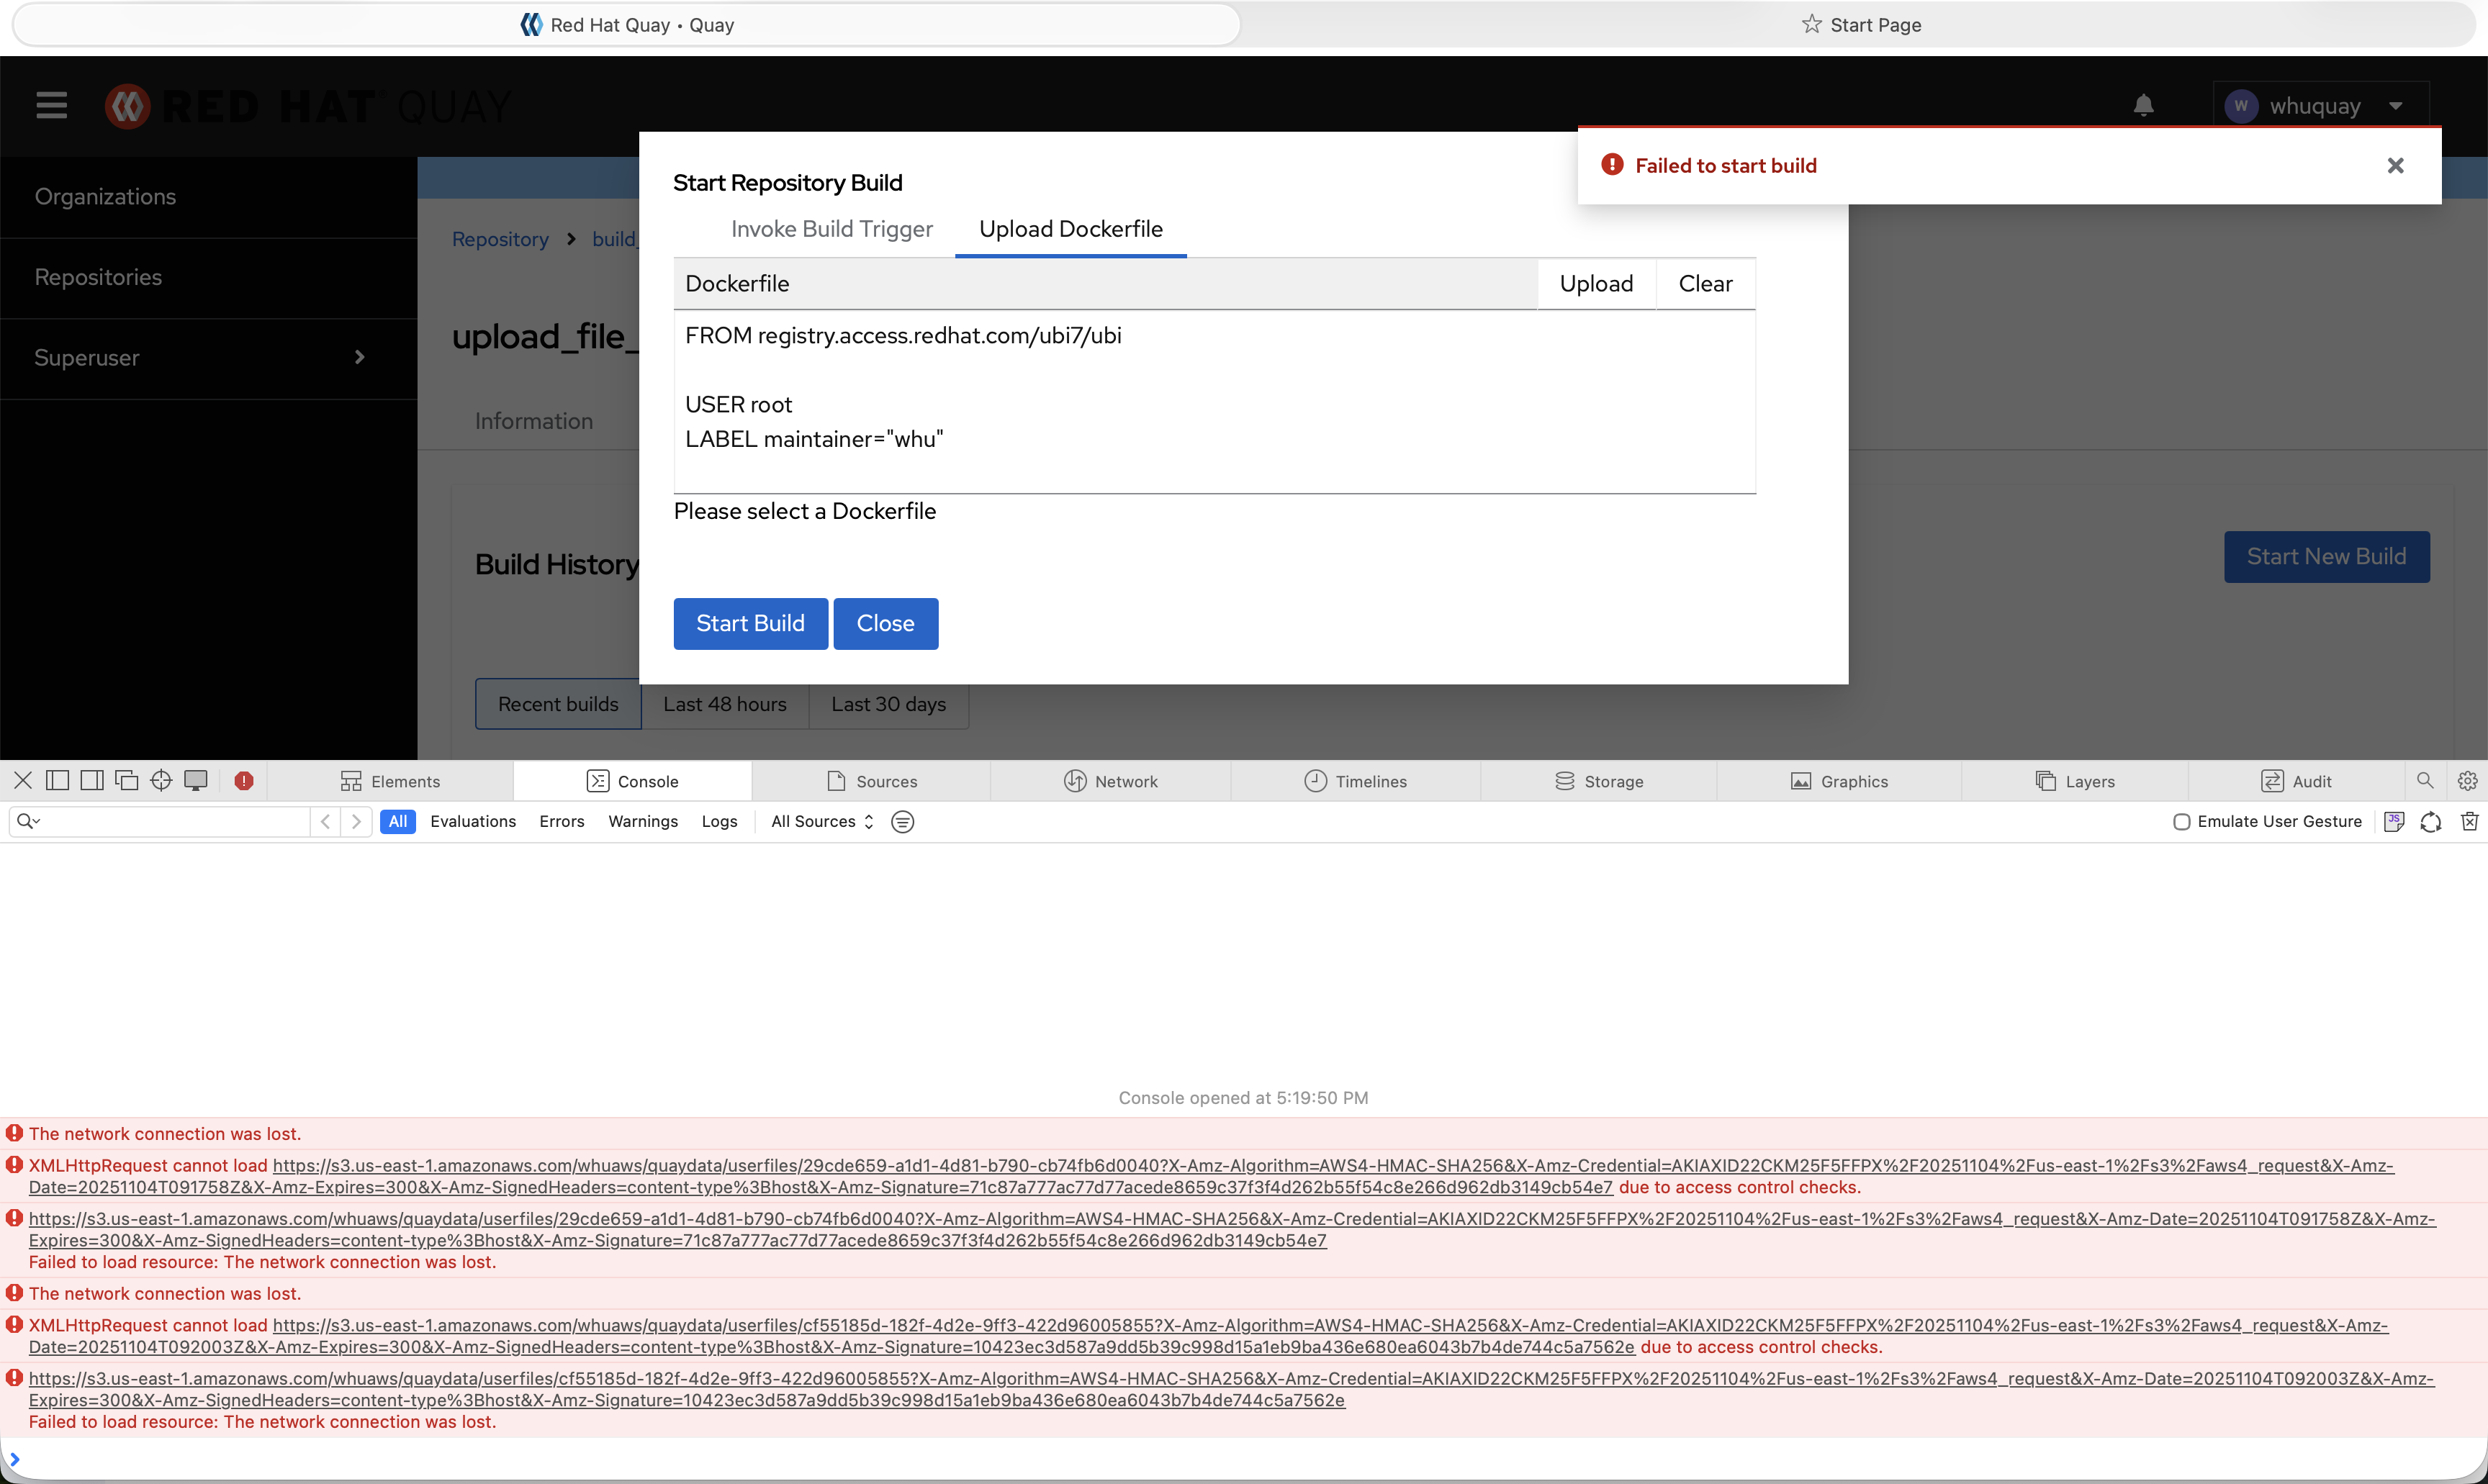Open the Web Inspector settings gear
The image size is (2488, 1484).
tap(2467, 781)
